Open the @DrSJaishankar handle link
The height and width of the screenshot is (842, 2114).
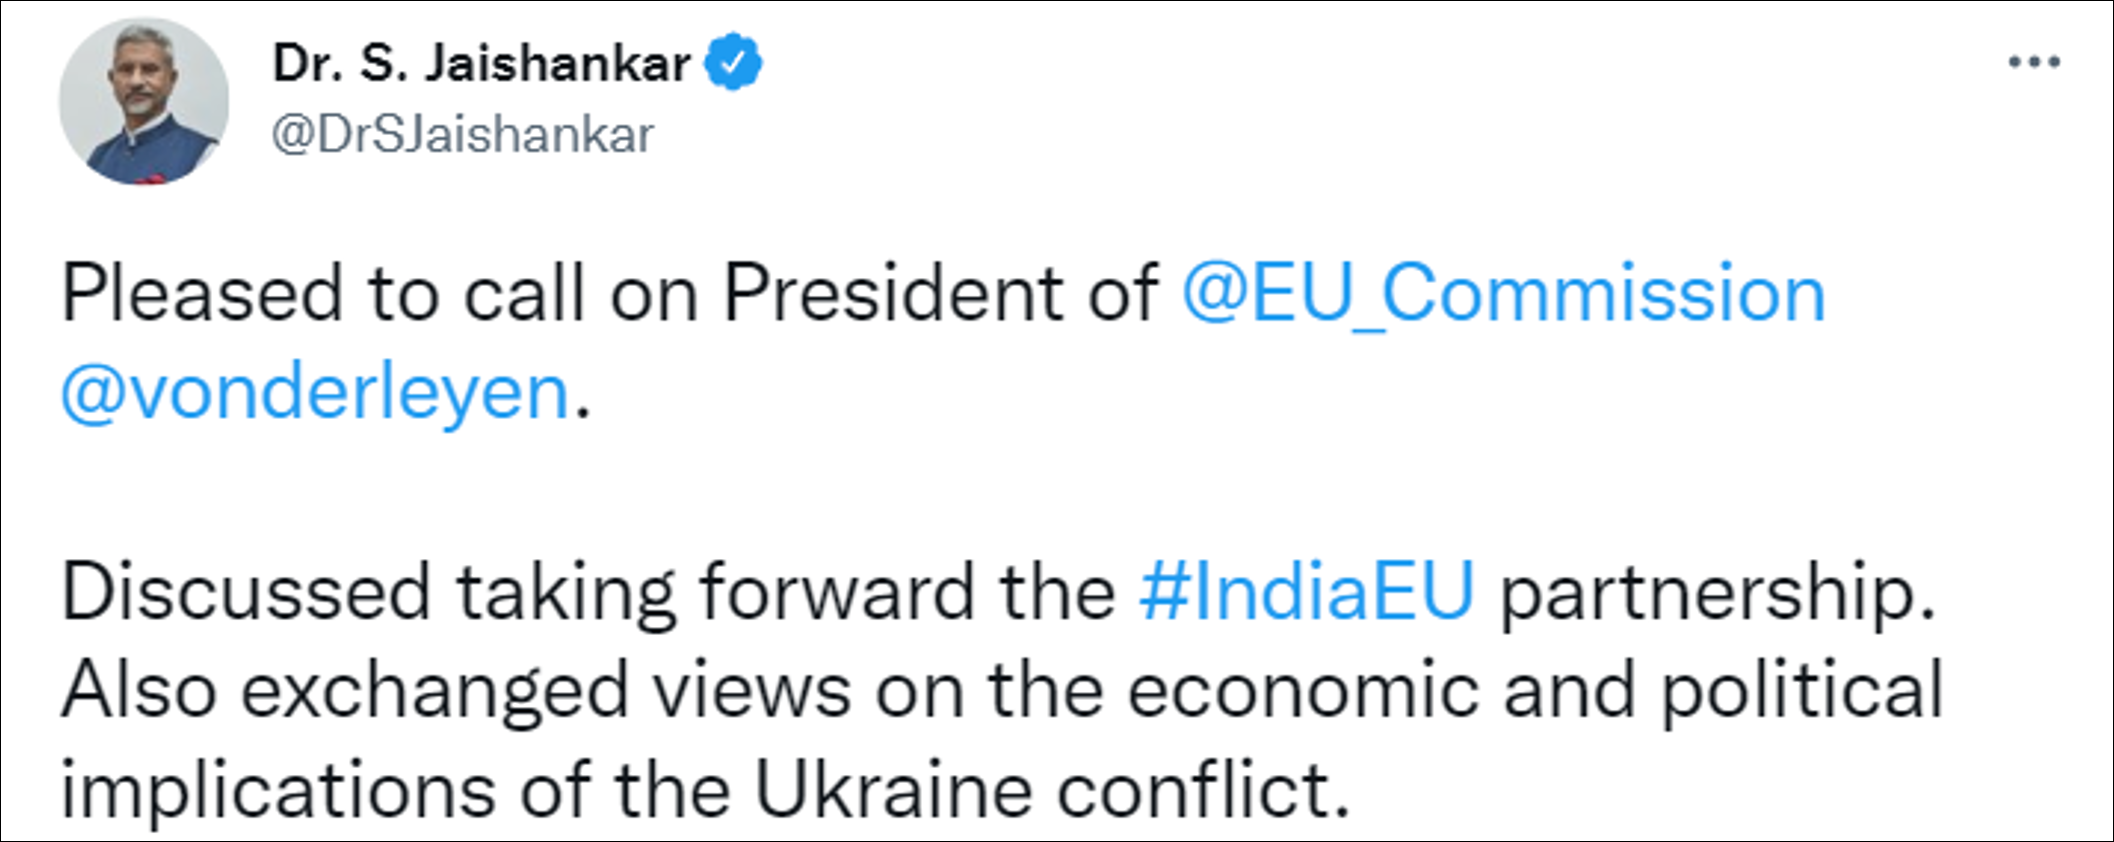[x=462, y=135]
